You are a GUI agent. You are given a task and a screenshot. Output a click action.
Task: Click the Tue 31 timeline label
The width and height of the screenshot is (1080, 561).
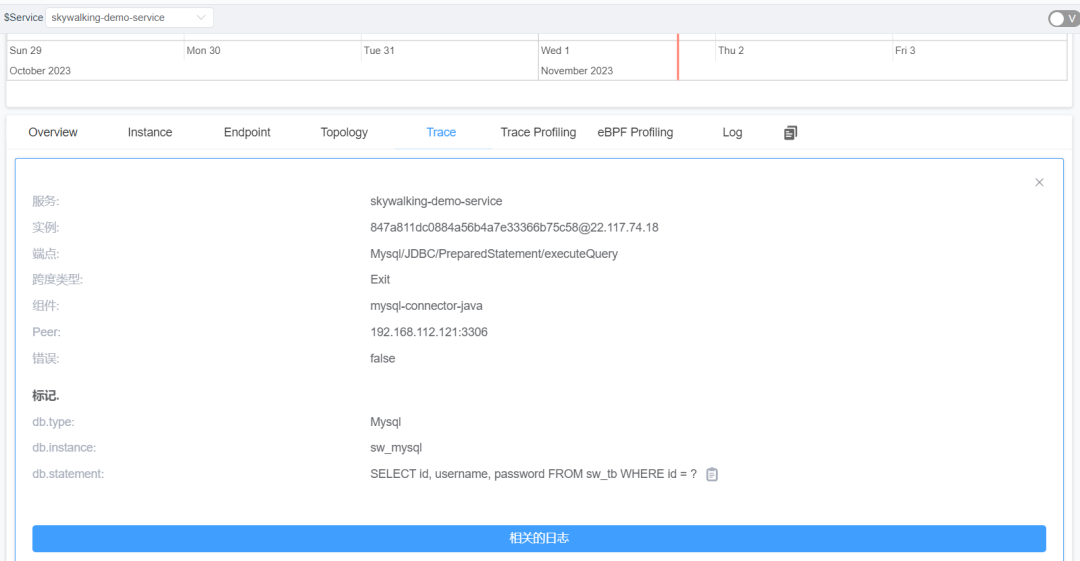point(379,50)
